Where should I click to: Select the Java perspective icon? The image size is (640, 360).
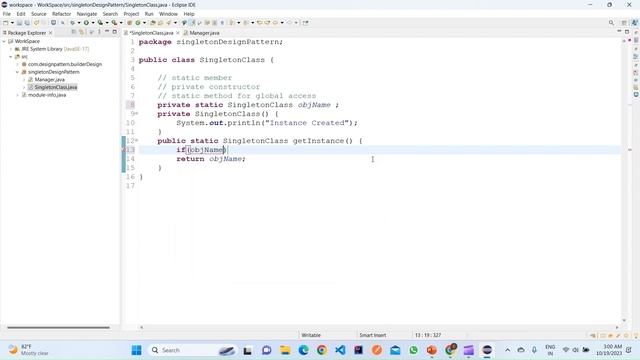coord(634,23)
